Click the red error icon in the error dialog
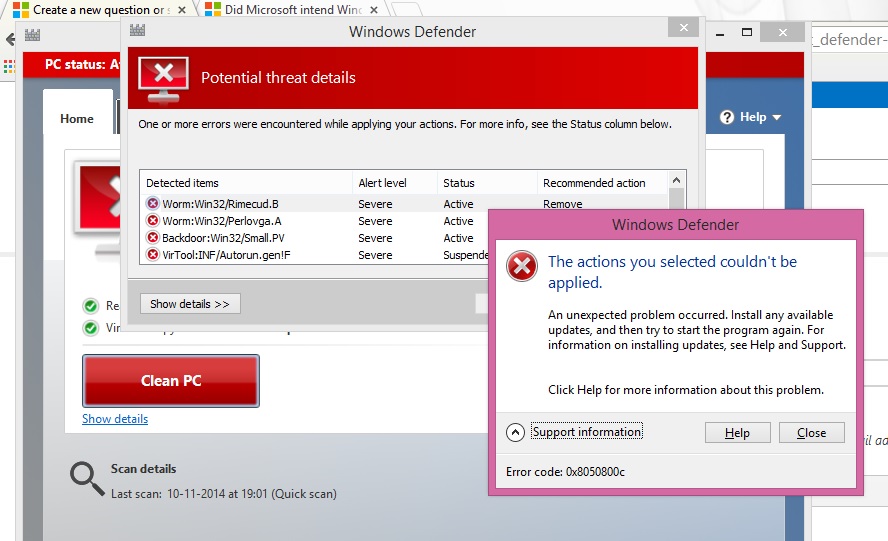The image size is (888, 541). [x=522, y=266]
